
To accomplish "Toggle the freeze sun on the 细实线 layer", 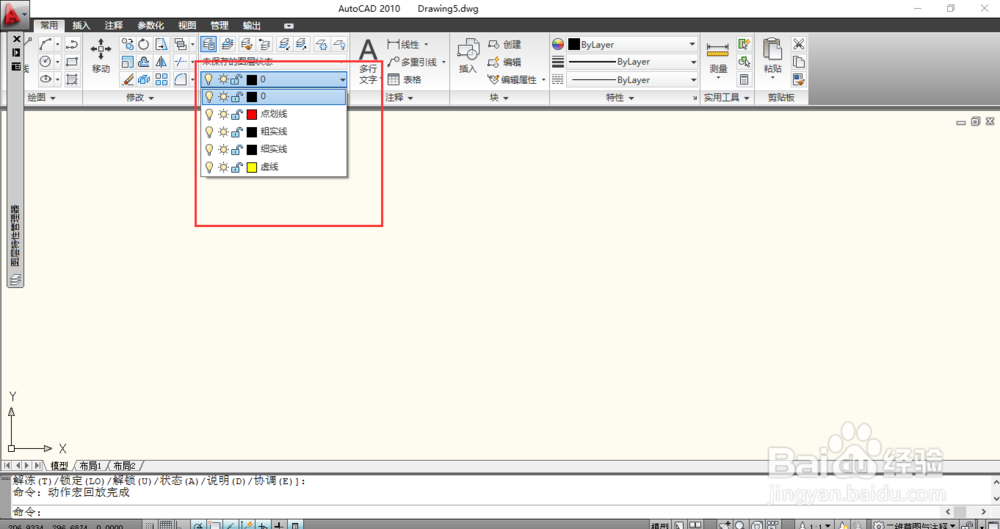I will pyautogui.click(x=223, y=149).
